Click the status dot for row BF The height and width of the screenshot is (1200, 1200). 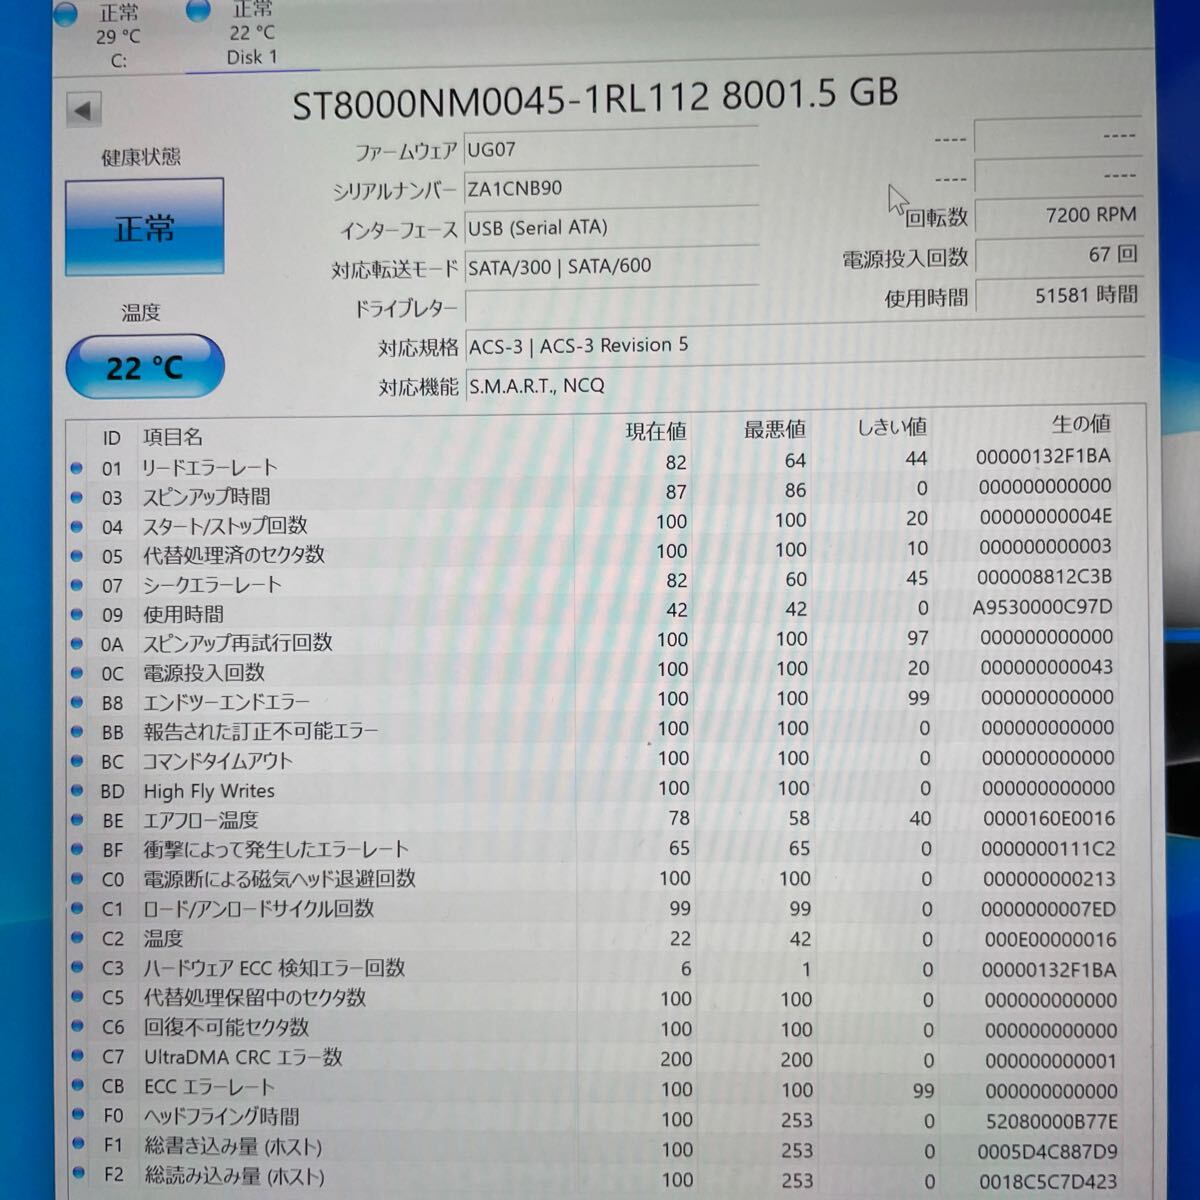click(x=77, y=849)
